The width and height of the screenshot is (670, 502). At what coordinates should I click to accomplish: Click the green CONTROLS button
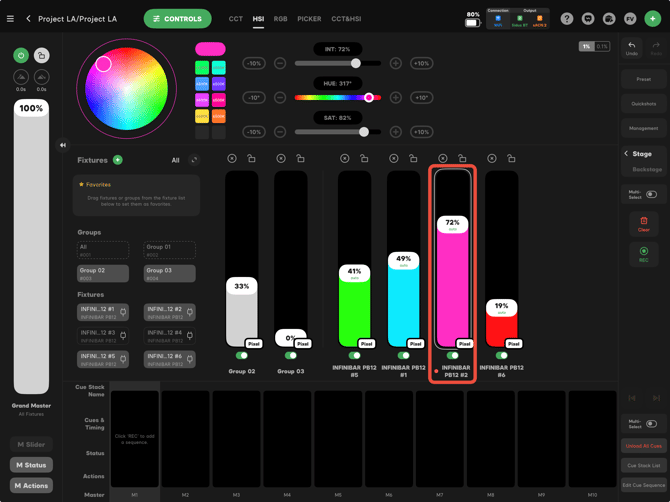click(x=177, y=19)
